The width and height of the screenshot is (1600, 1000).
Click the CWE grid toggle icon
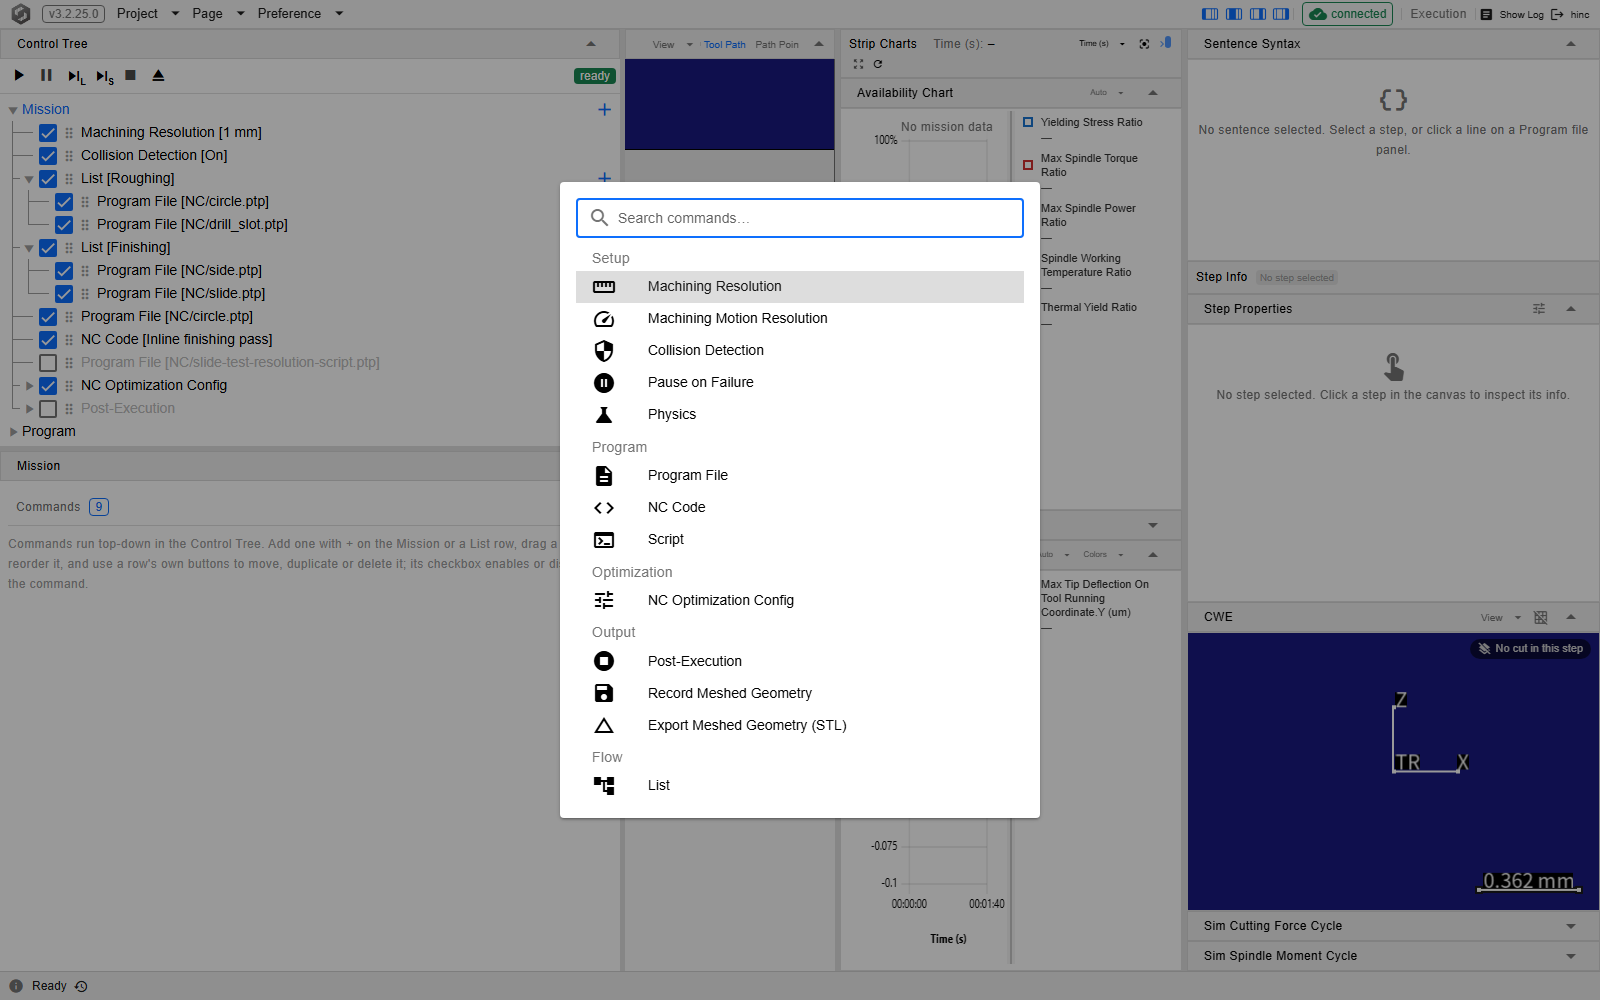[x=1541, y=617]
